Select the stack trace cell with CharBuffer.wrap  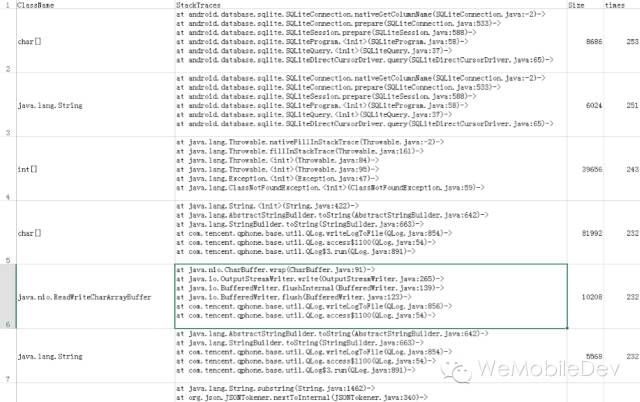[371, 296]
